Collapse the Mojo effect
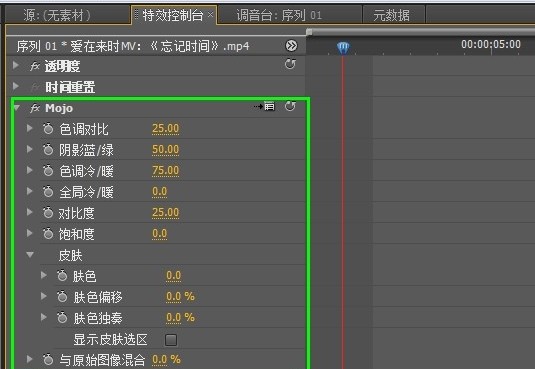Image resolution: width=535 pixels, height=369 pixels. click(x=16, y=108)
